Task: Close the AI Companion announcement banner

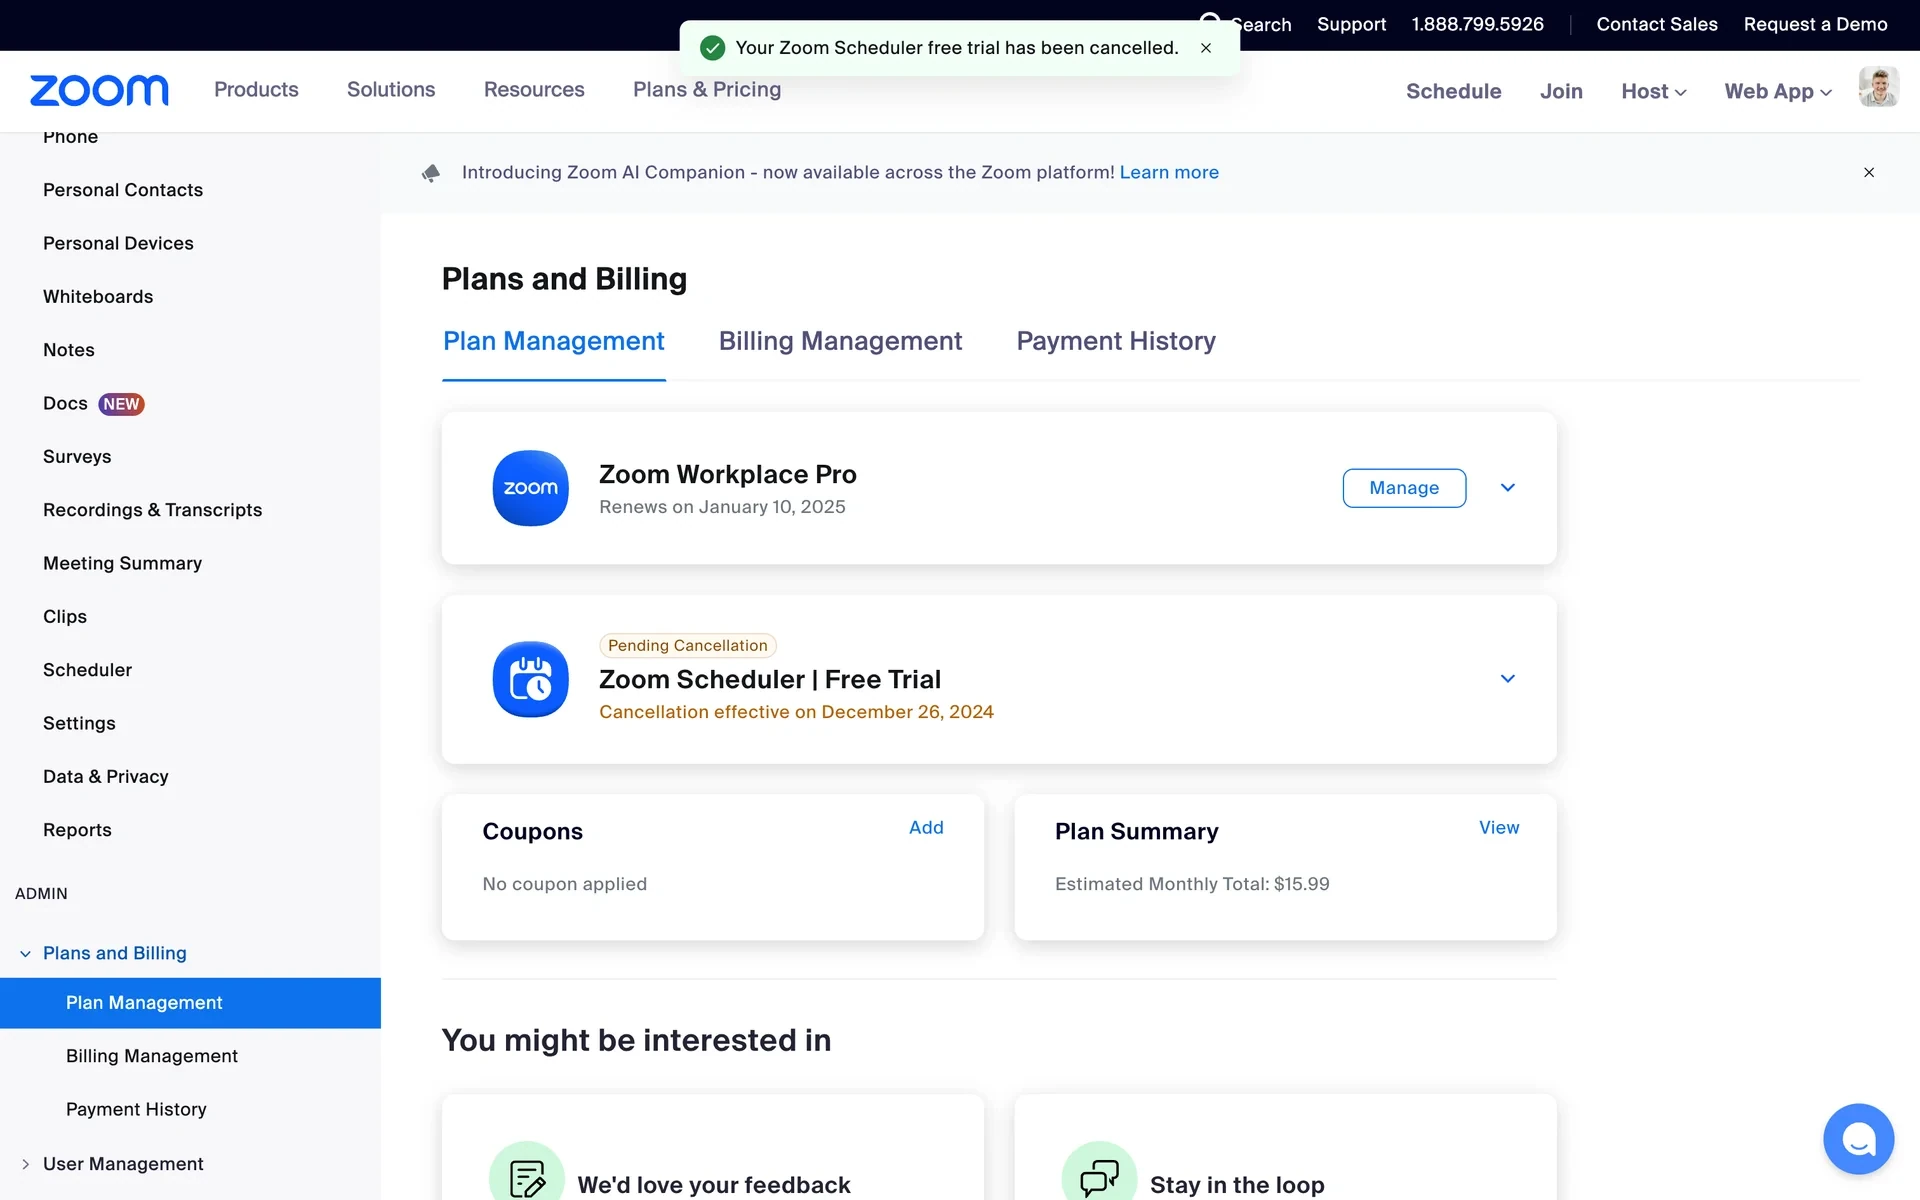Action: (x=1868, y=173)
